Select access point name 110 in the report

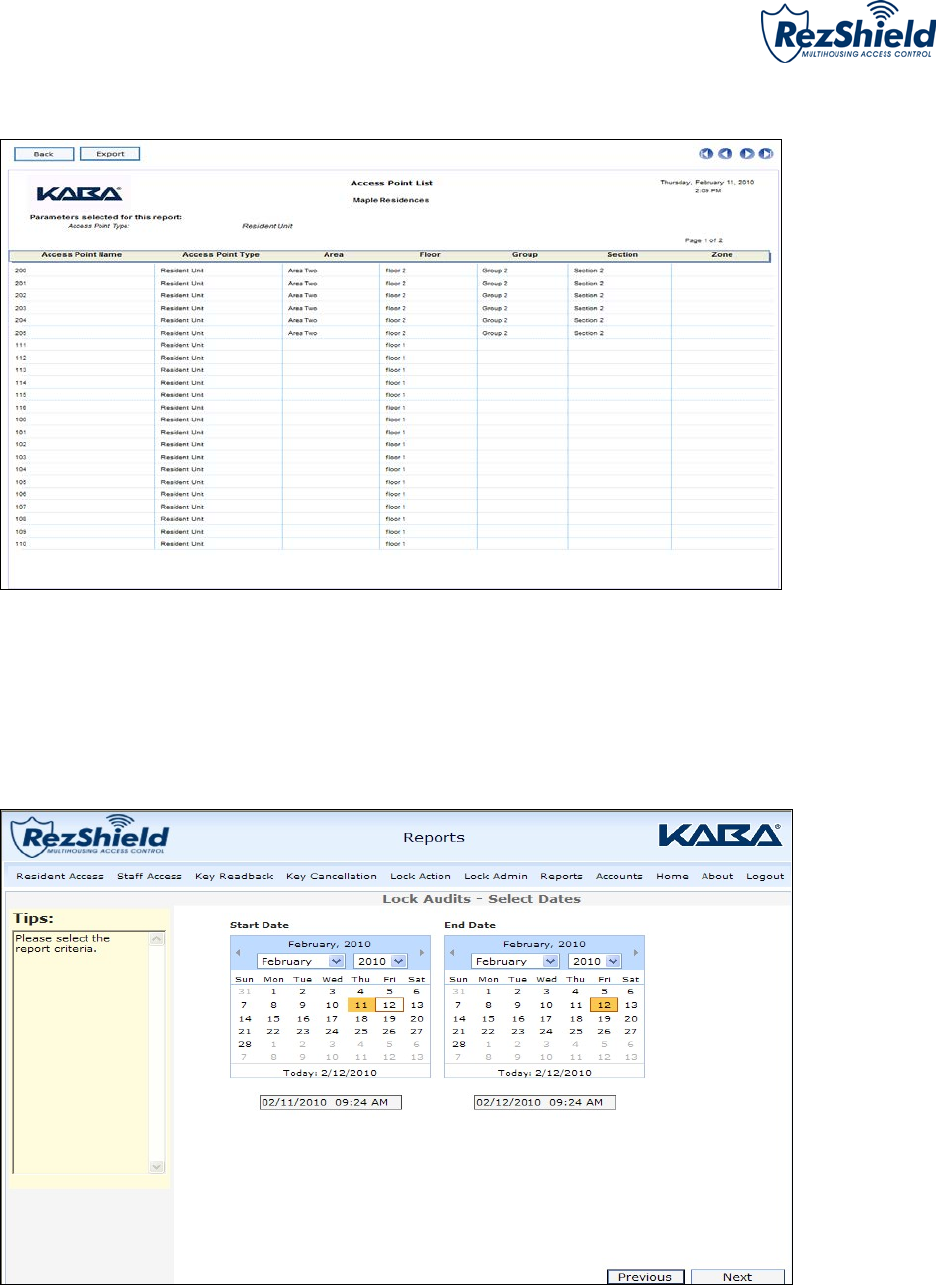click(21, 544)
